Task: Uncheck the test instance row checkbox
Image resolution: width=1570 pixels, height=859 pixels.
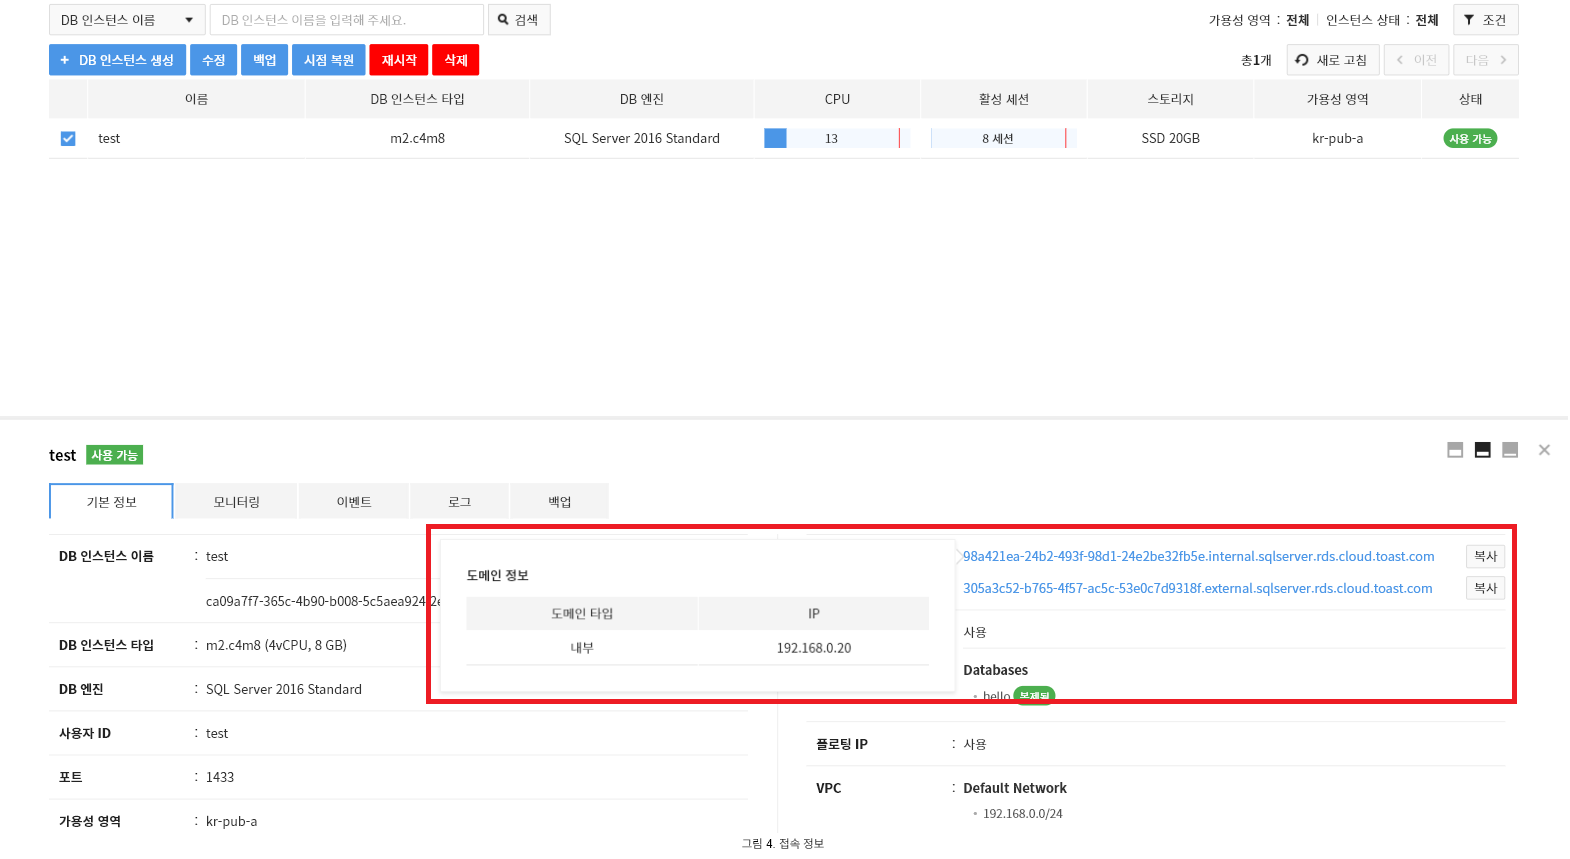Action: point(68,139)
